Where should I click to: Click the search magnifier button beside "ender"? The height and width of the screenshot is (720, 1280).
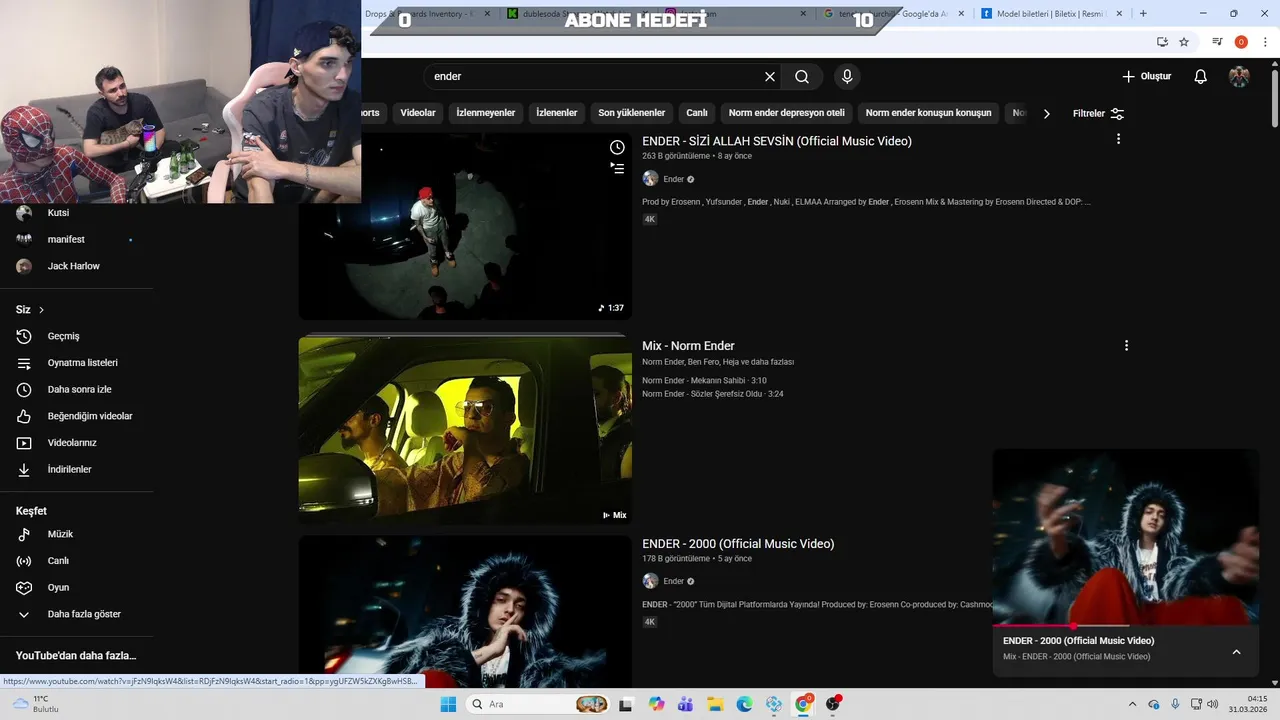click(x=802, y=76)
